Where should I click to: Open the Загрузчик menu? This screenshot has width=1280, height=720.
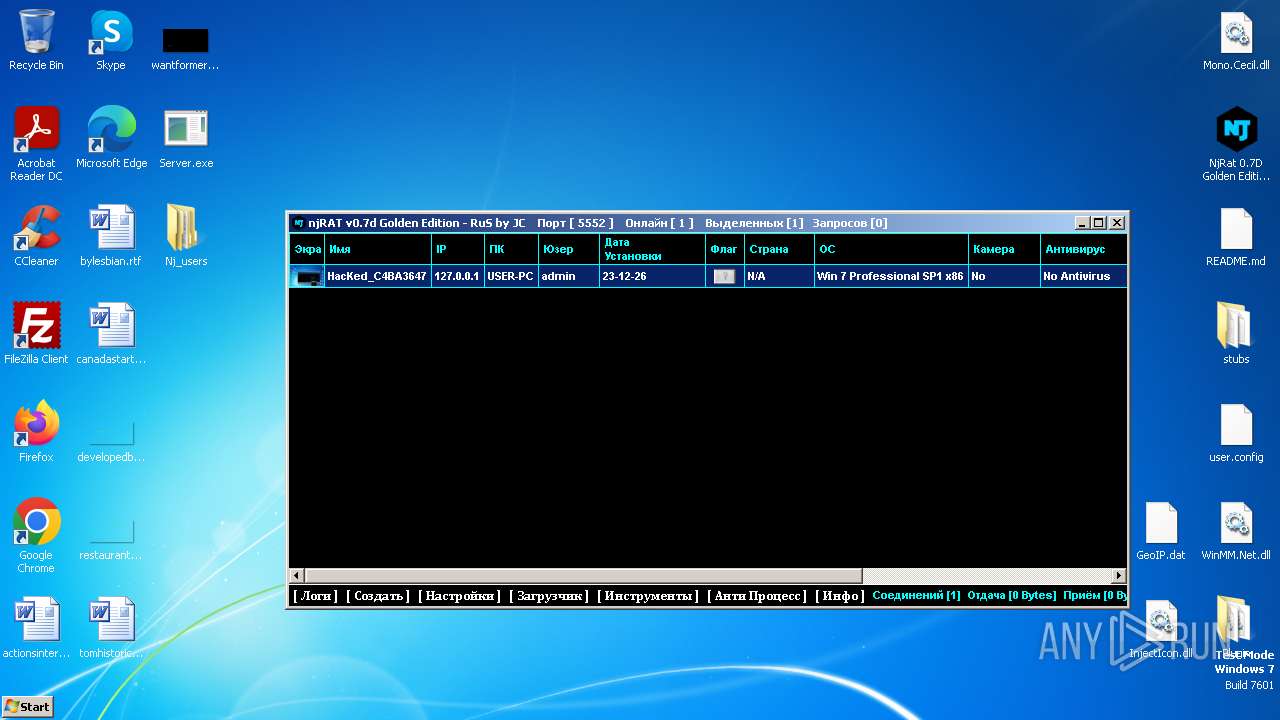(x=549, y=596)
